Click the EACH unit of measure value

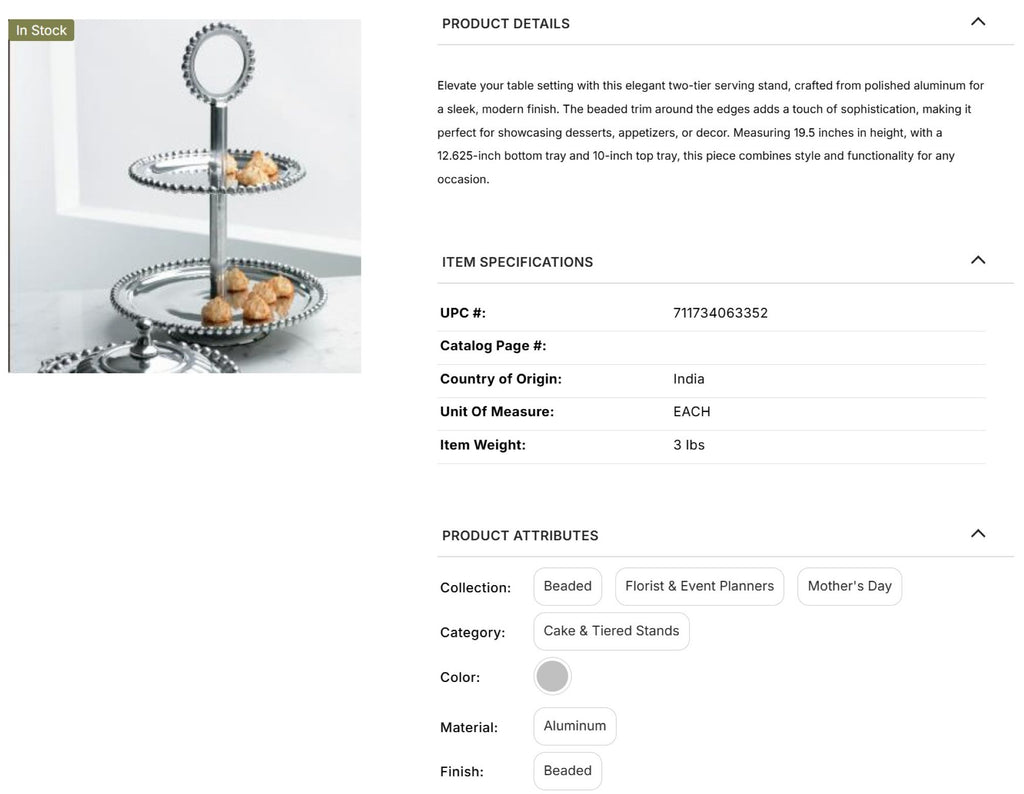[691, 412]
